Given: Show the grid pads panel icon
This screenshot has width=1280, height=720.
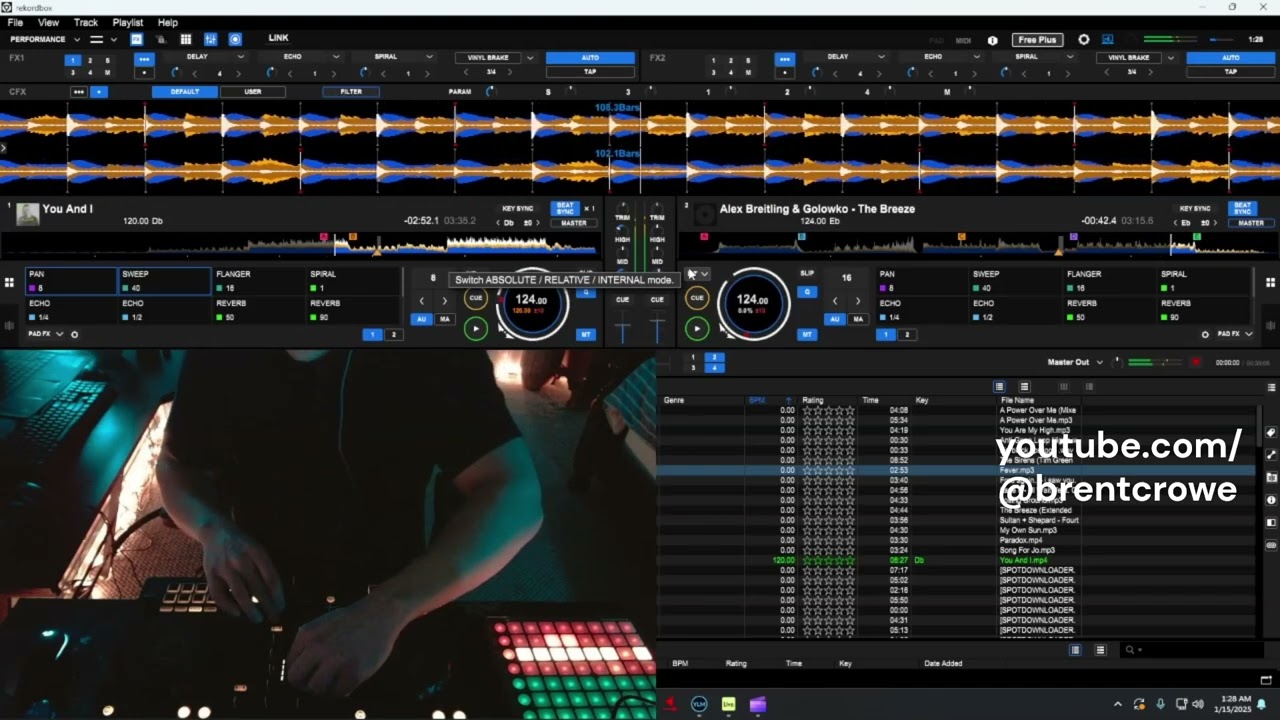Looking at the screenshot, I should 185,39.
